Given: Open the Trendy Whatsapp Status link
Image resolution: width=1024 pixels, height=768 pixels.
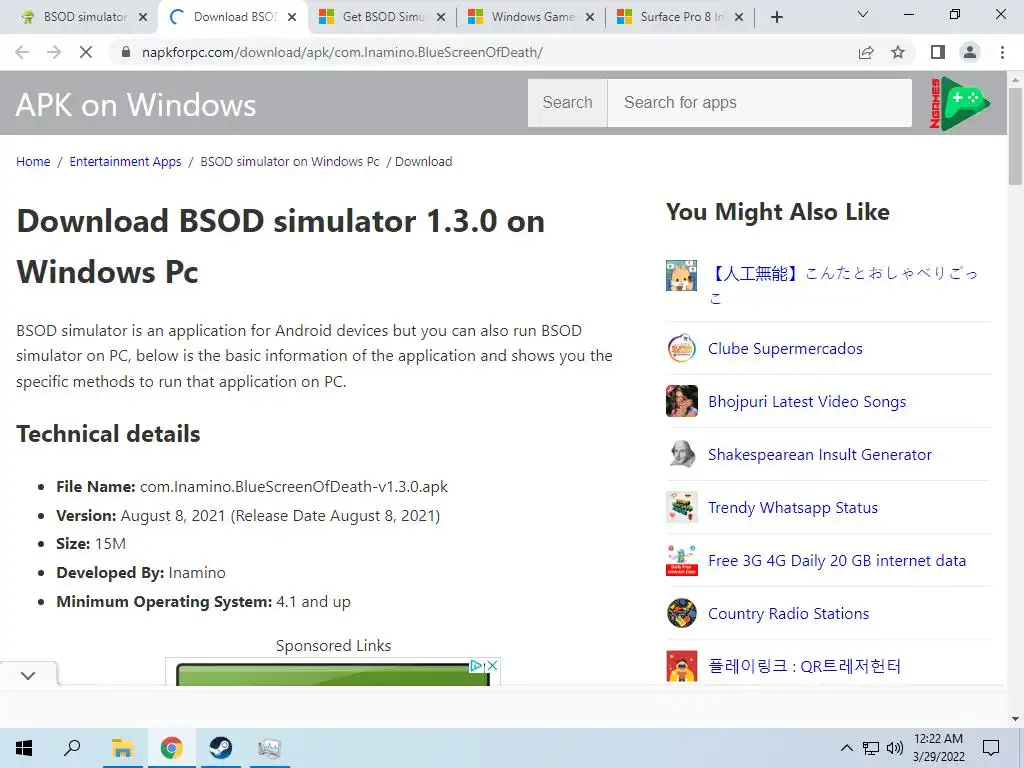Looking at the screenshot, I should (x=793, y=507).
